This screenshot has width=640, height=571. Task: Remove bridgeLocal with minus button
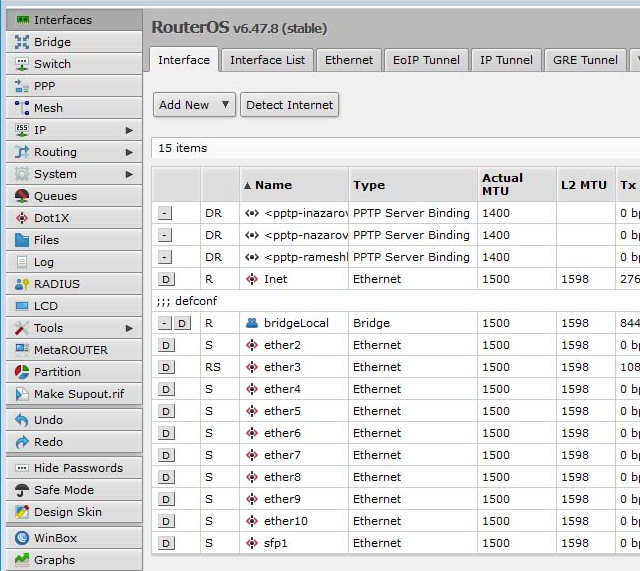point(164,324)
